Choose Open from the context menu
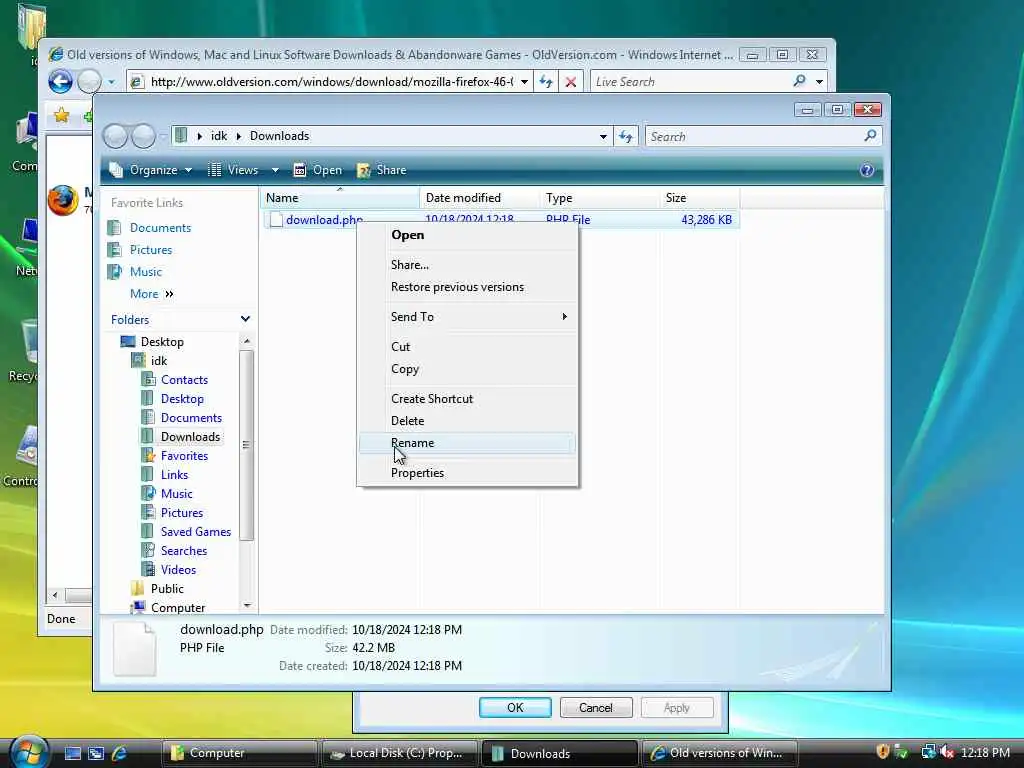This screenshot has height=768, width=1024. 466,235
